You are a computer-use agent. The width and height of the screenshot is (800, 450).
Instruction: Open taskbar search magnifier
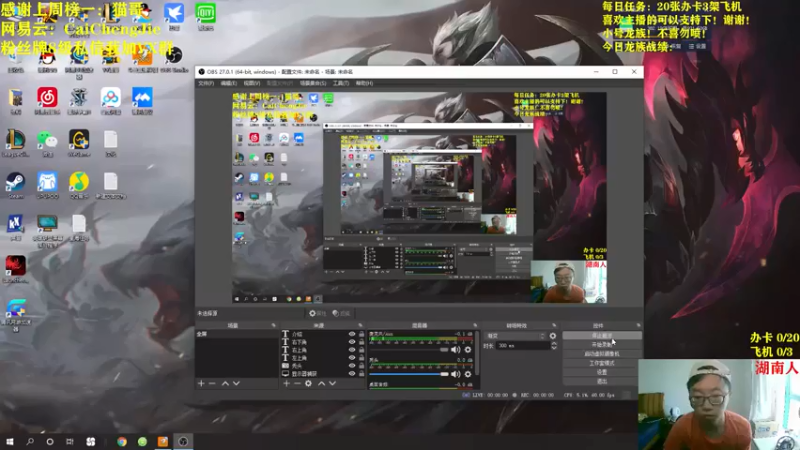30,441
